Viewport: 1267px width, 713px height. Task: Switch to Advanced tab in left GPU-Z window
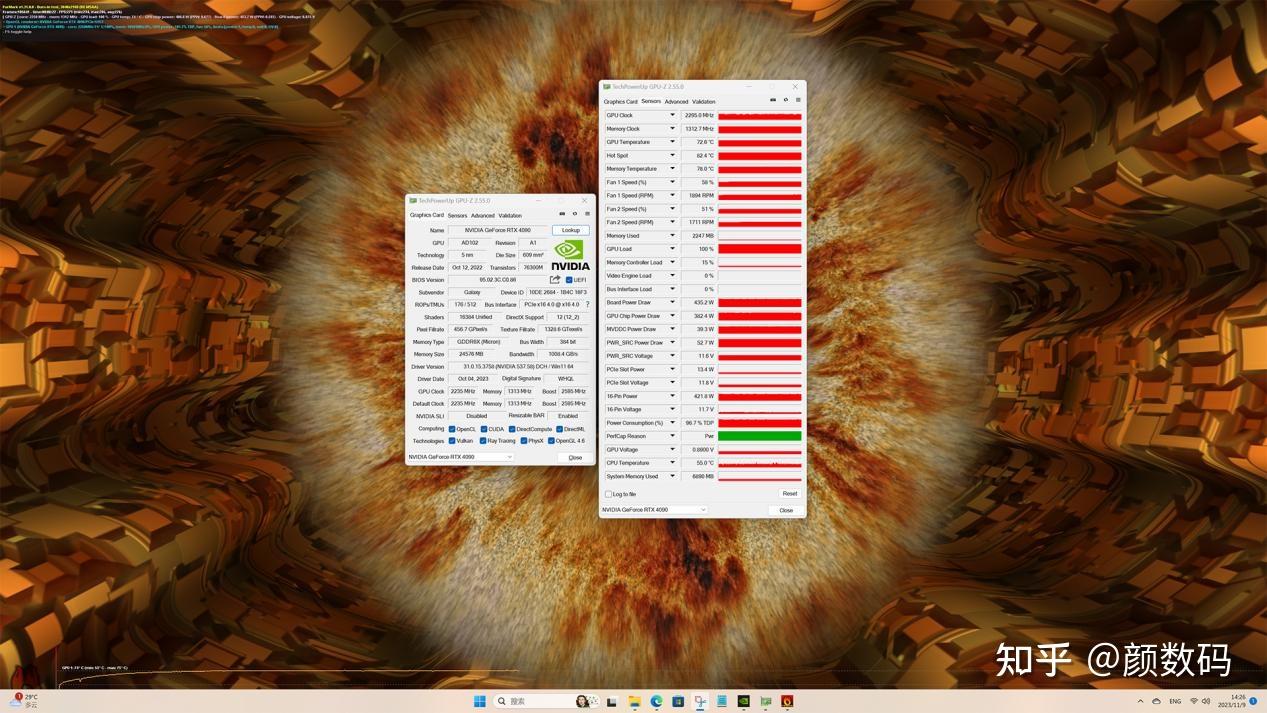pyautogui.click(x=483, y=215)
